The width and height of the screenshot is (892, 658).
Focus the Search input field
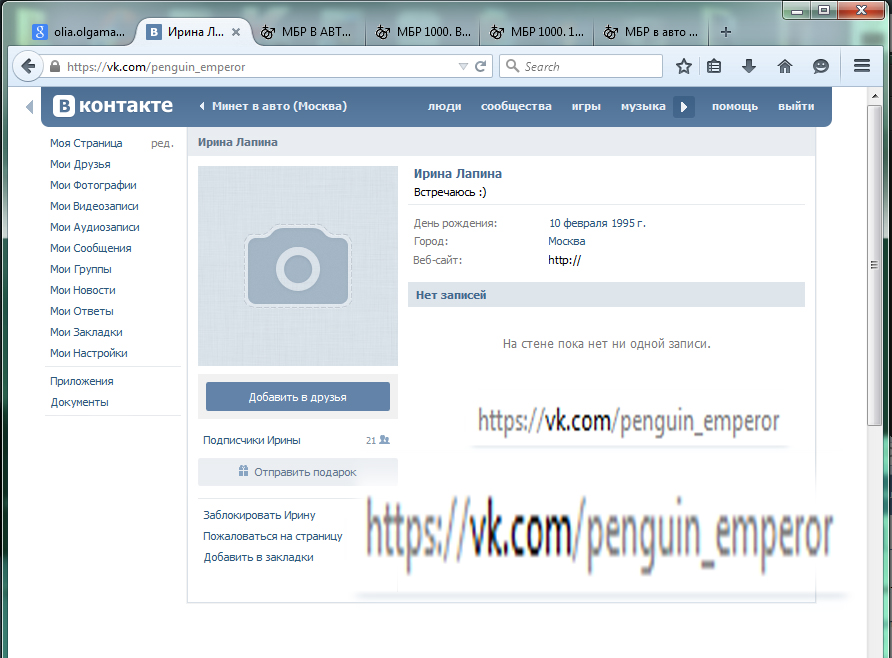click(581, 66)
